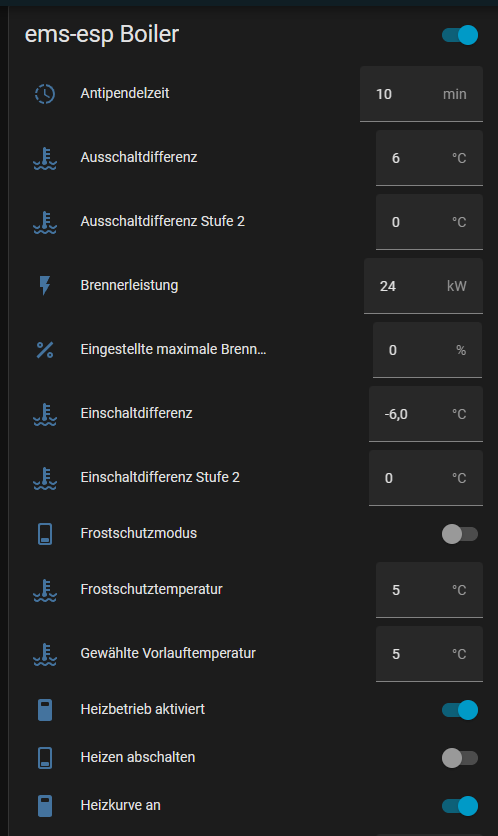Toggle the ems-esp Boiler master switch
Image resolution: width=498 pixels, height=836 pixels.
pos(460,35)
